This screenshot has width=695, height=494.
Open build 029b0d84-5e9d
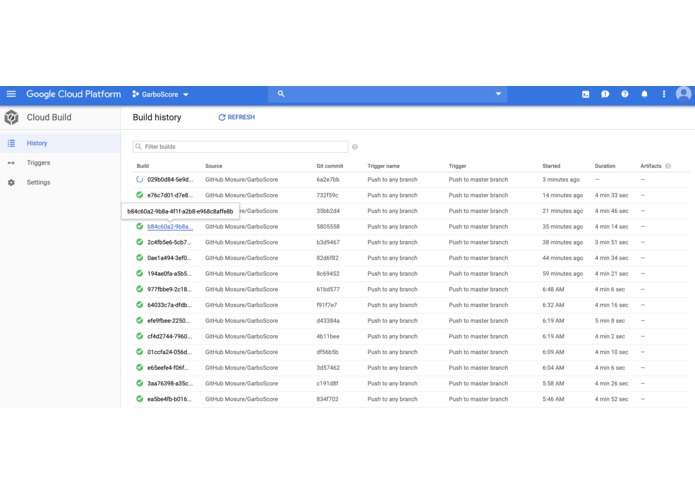(170, 179)
